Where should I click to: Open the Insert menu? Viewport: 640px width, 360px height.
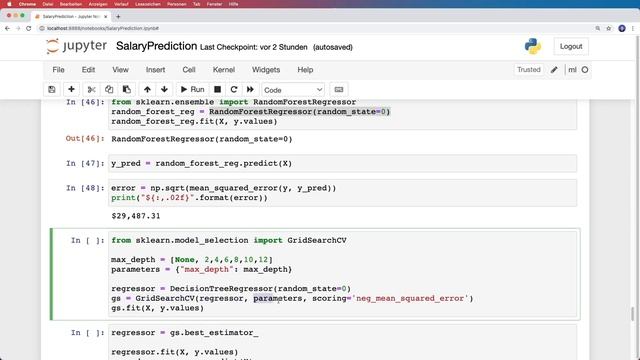pyautogui.click(x=156, y=70)
